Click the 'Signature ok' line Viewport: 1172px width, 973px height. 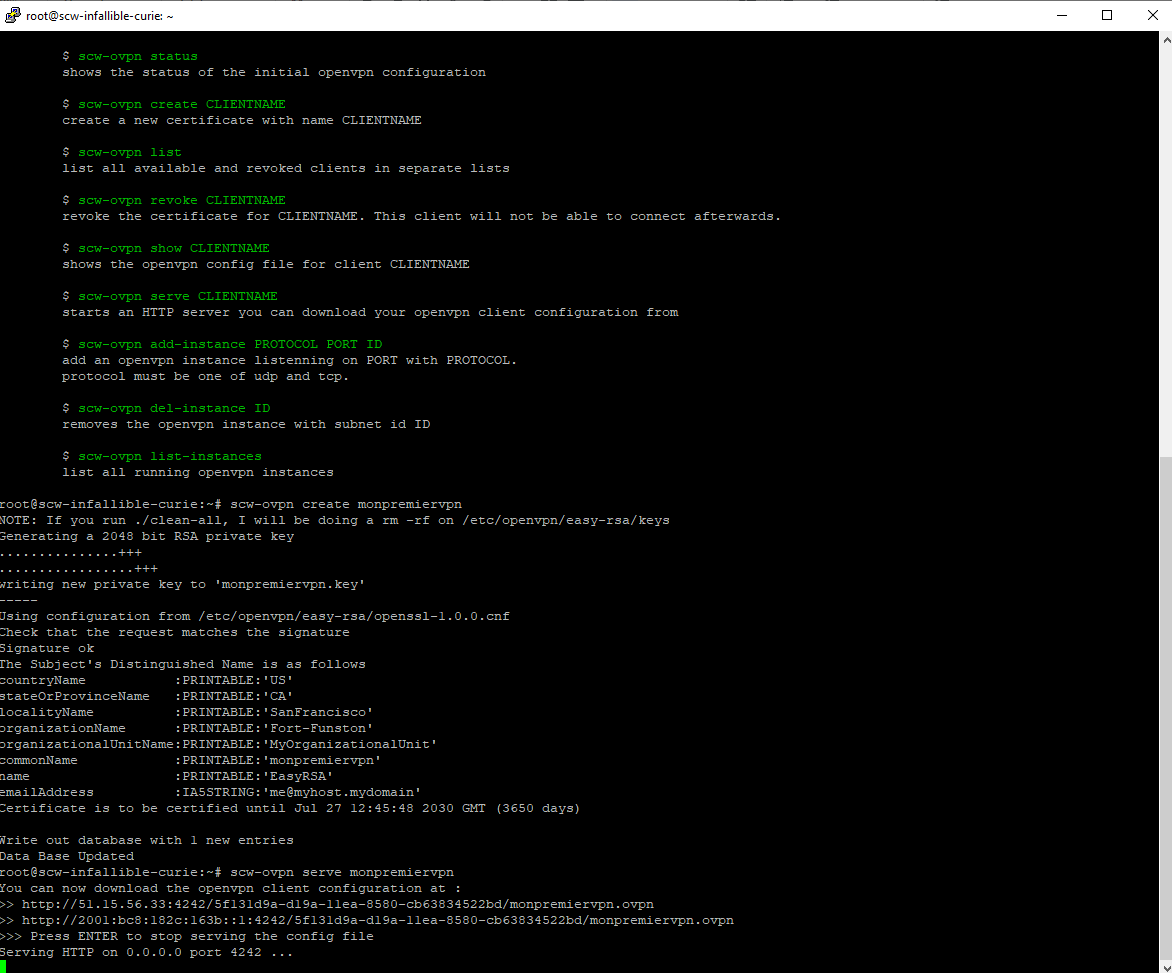(47, 649)
